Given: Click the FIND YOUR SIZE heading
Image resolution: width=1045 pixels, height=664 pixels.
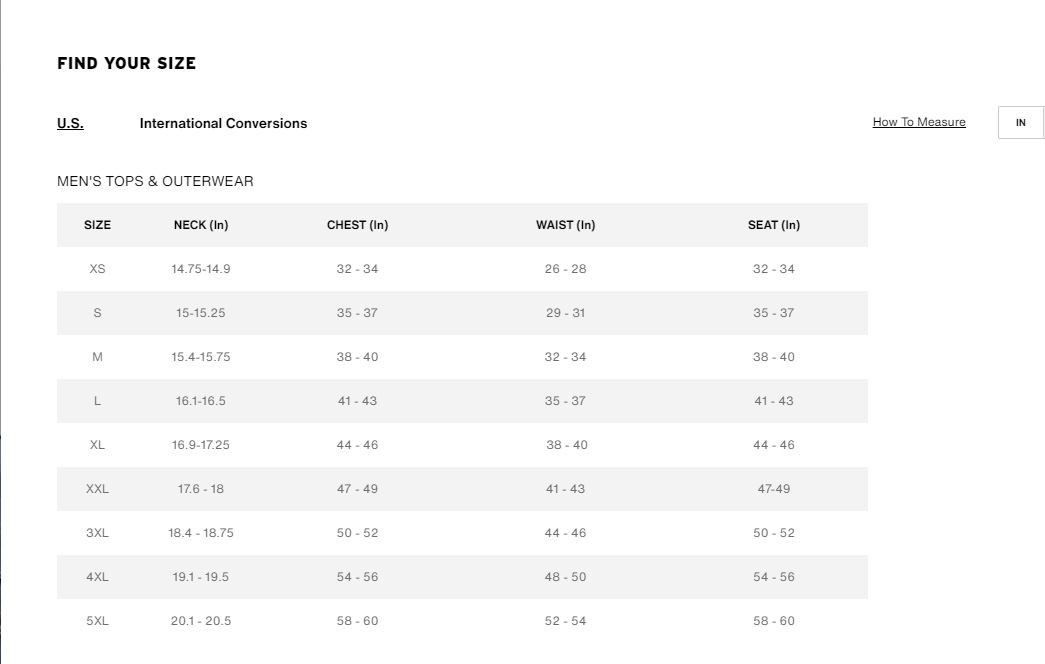Looking at the screenshot, I should click(127, 63).
